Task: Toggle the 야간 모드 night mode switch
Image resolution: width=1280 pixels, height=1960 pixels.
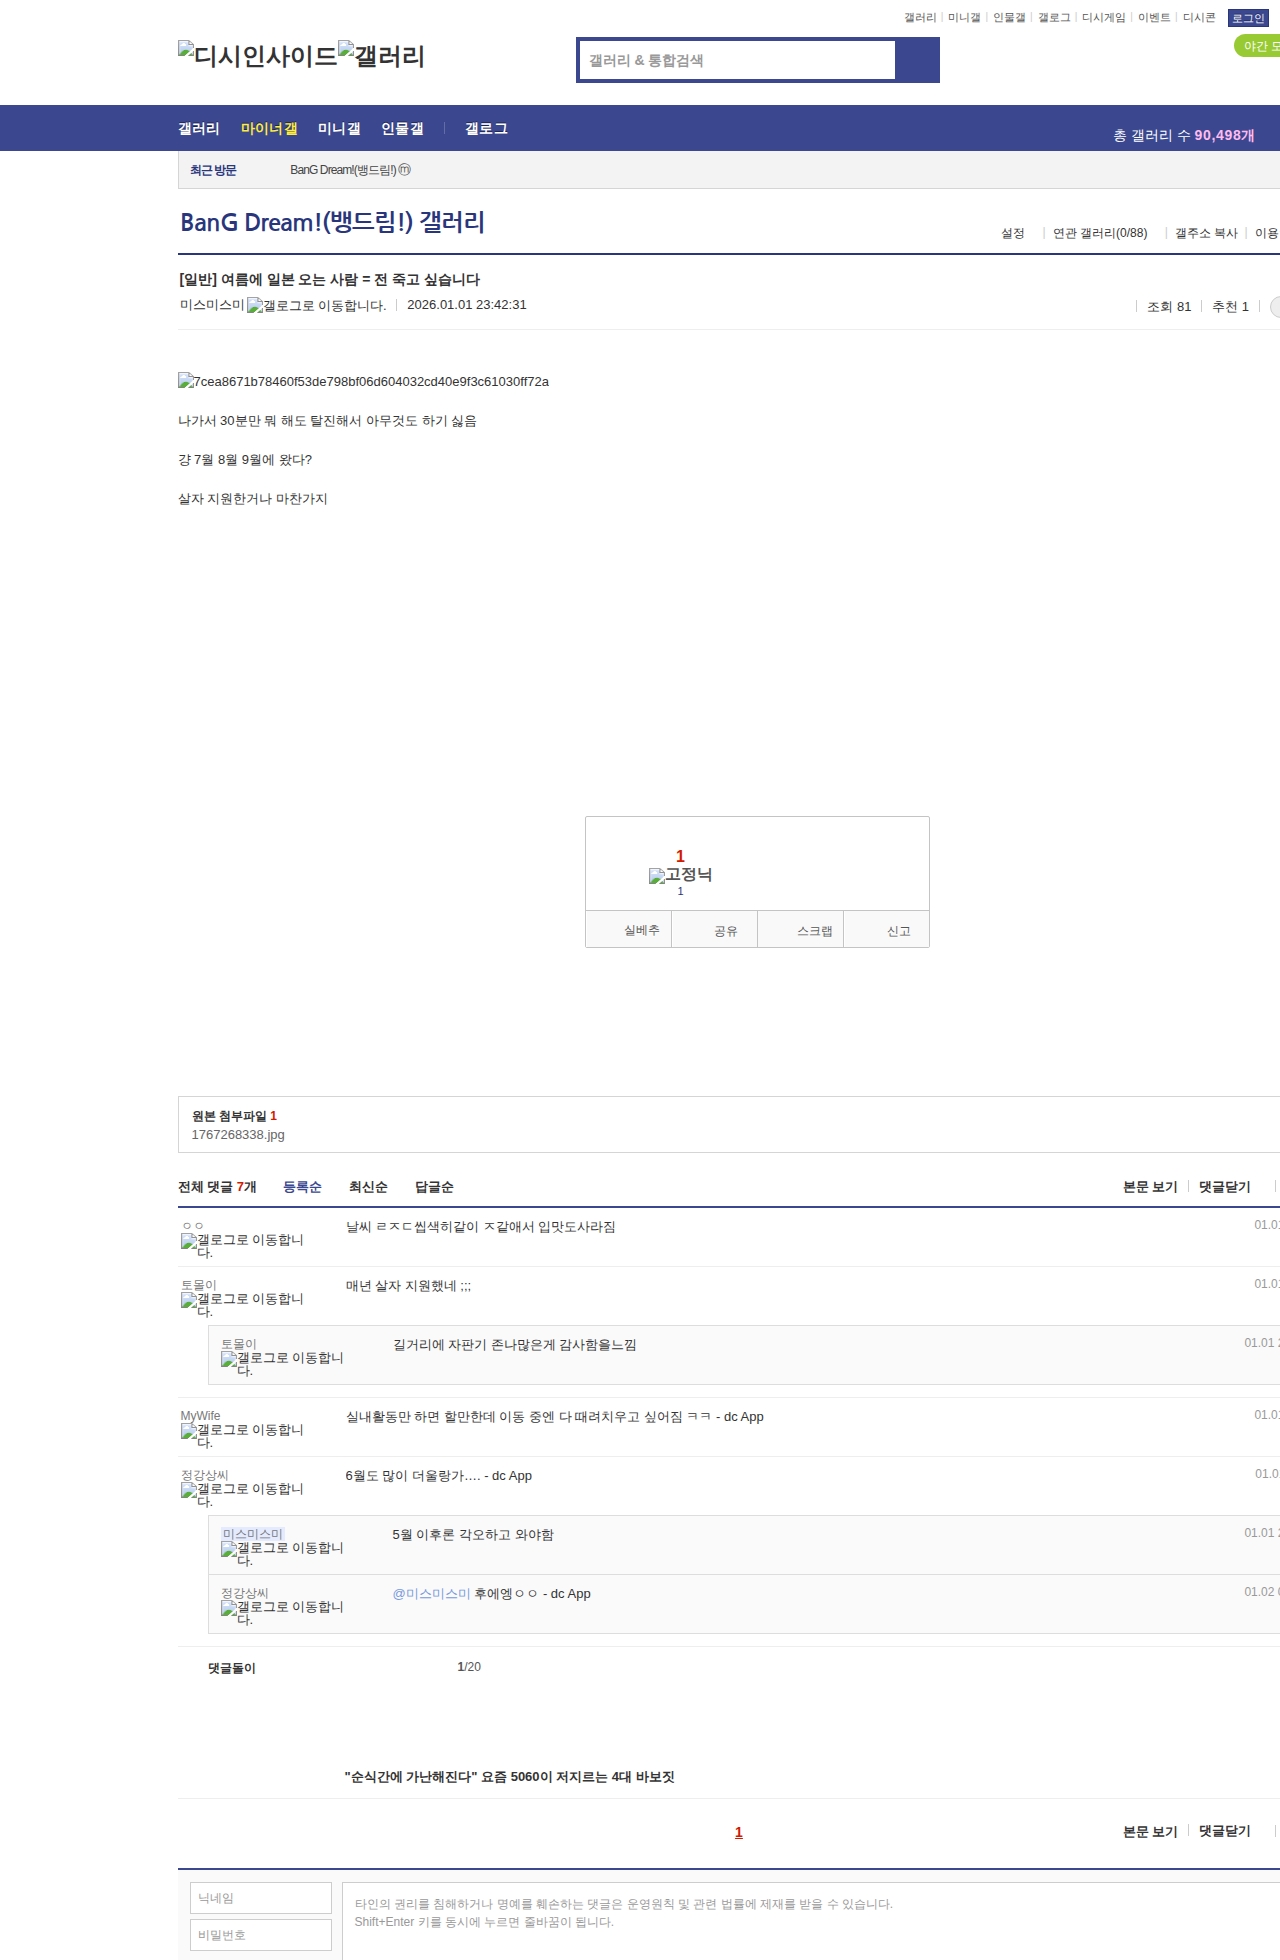Action: tap(1258, 46)
